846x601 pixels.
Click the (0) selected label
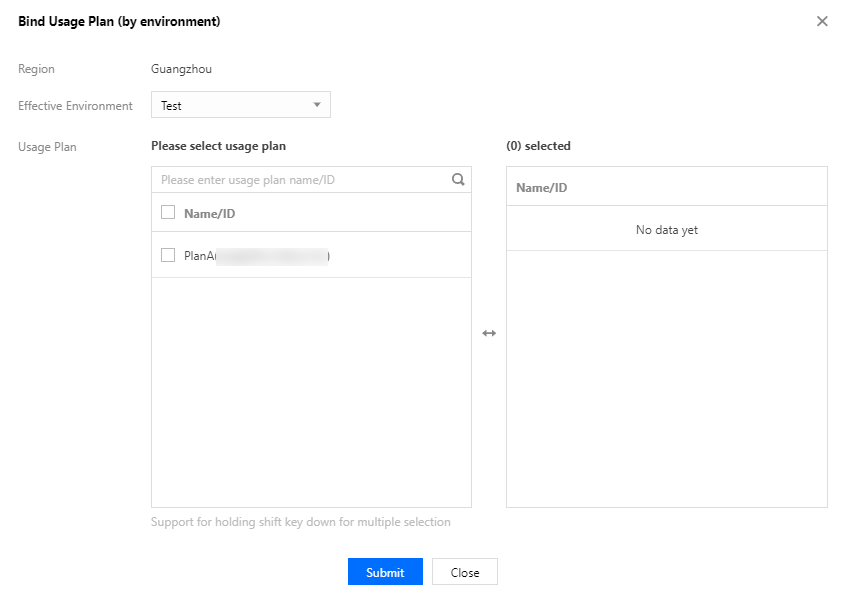(x=538, y=146)
